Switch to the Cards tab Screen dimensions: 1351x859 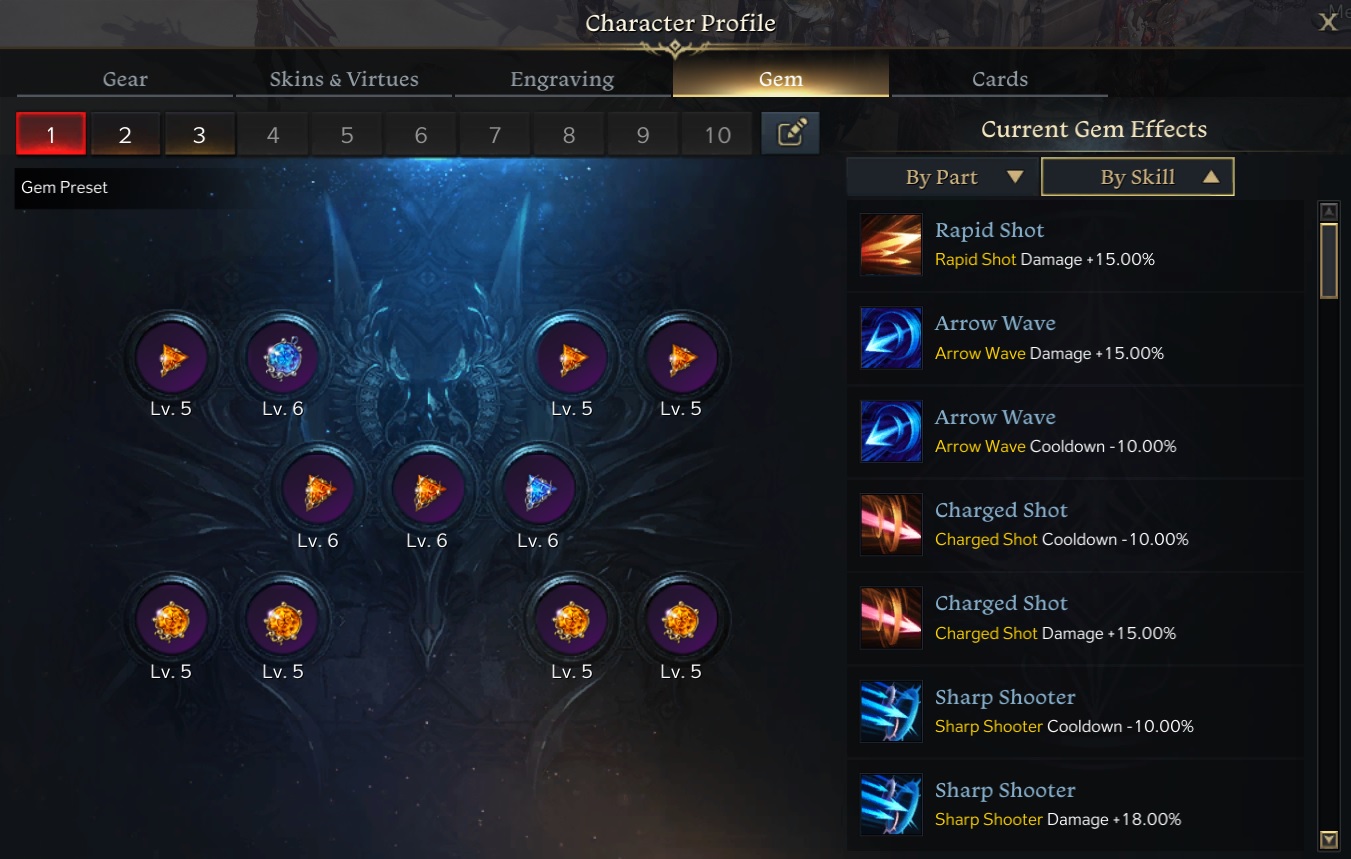click(1000, 79)
